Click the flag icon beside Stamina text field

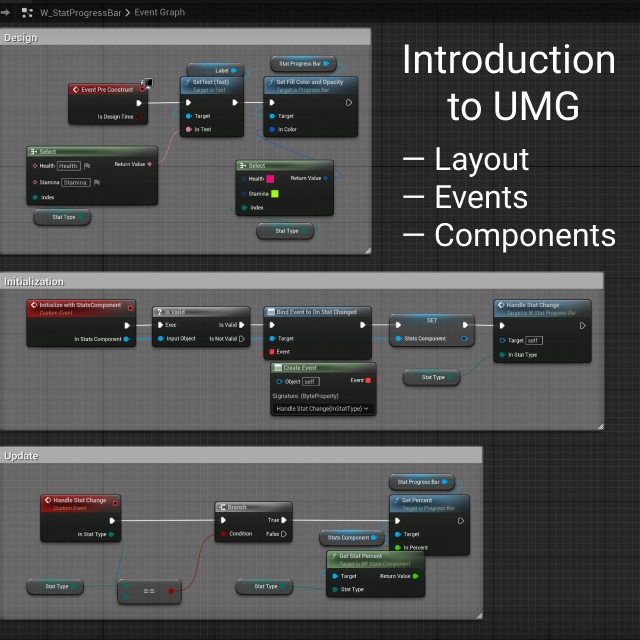(97, 182)
